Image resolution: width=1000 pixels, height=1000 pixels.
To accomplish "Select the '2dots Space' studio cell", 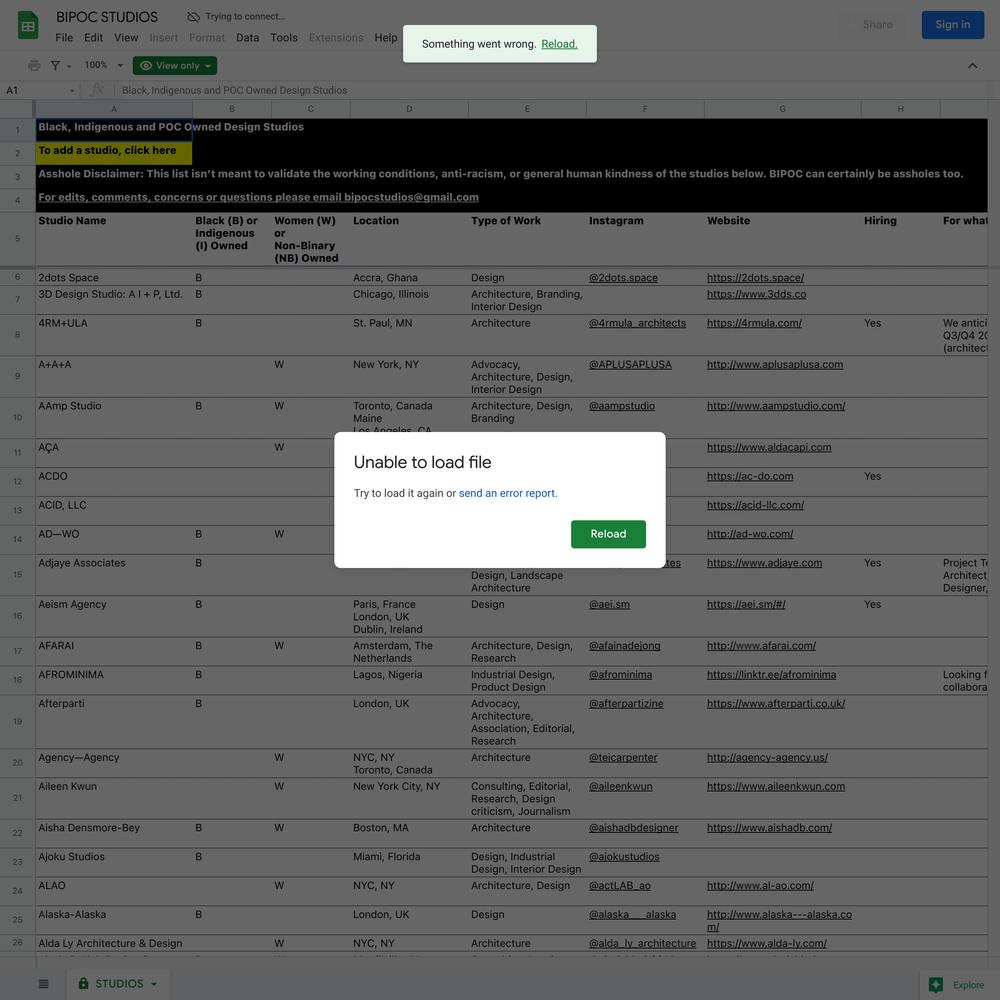I will (114, 277).
